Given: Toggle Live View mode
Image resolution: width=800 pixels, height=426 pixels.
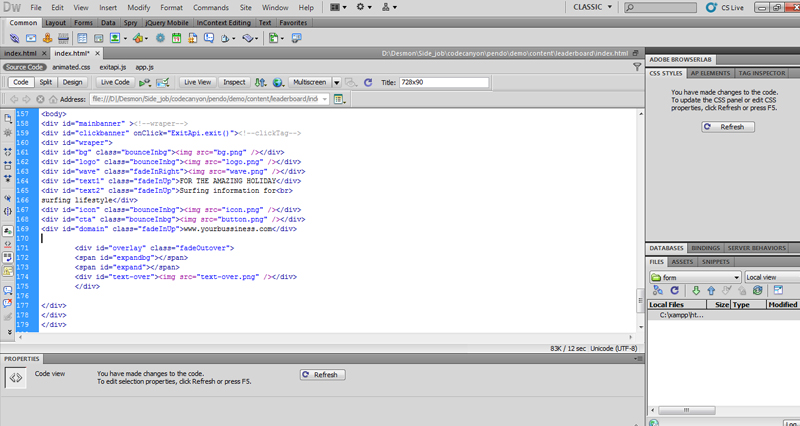Looking at the screenshot, I should tap(196, 82).
